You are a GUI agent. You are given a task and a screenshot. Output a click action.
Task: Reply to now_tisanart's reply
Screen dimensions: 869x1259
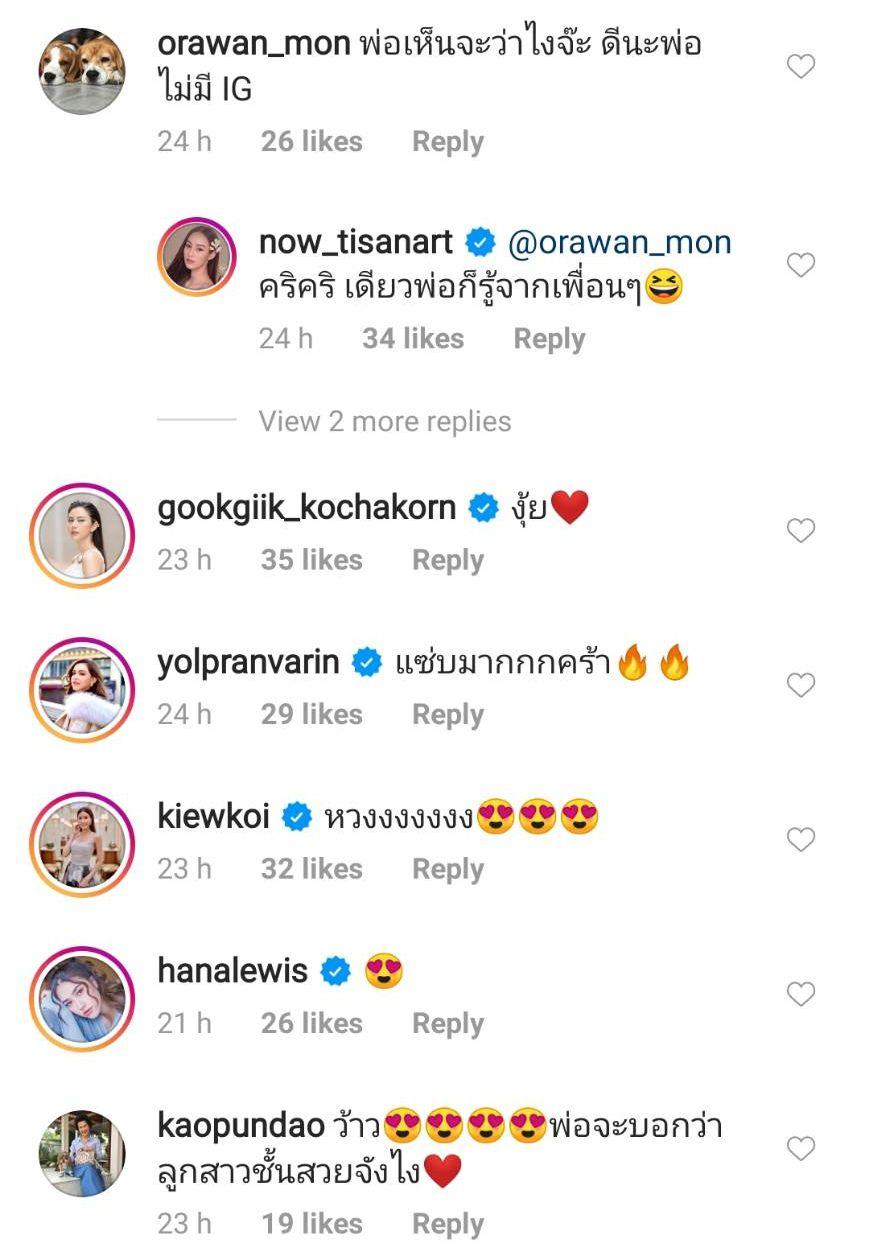click(x=549, y=339)
